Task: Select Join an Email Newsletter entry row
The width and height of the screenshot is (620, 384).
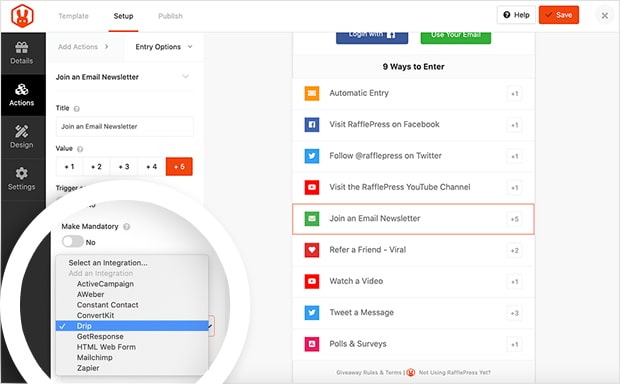Action: pyautogui.click(x=413, y=219)
